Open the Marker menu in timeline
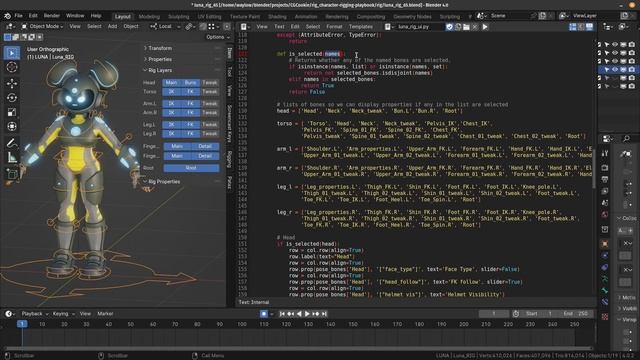640x360 pixels. pos(105,314)
